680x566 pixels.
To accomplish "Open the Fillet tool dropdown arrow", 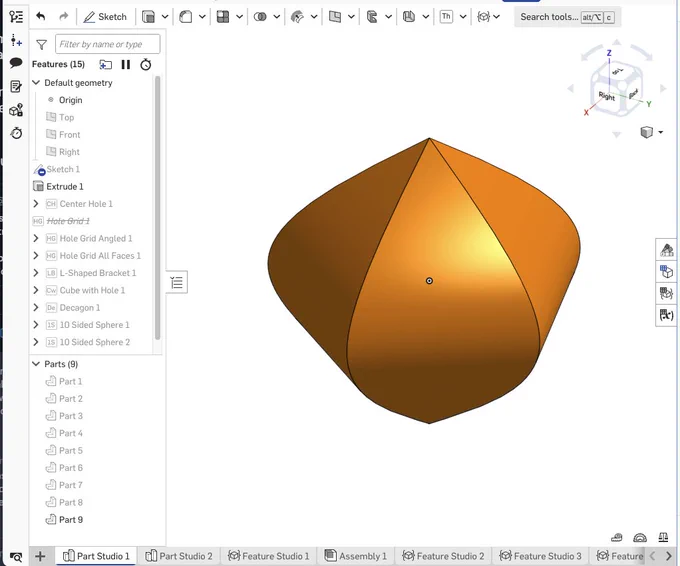I will click(x=203, y=17).
